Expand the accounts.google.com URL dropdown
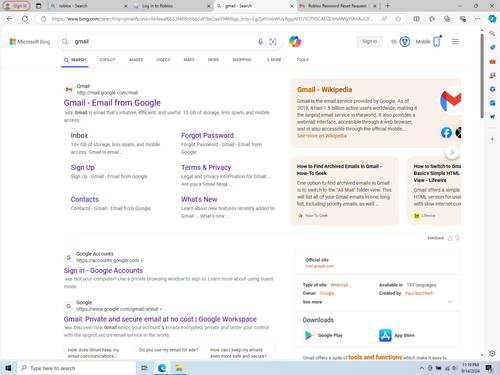This screenshot has height=375, width=500. pos(142,261)
